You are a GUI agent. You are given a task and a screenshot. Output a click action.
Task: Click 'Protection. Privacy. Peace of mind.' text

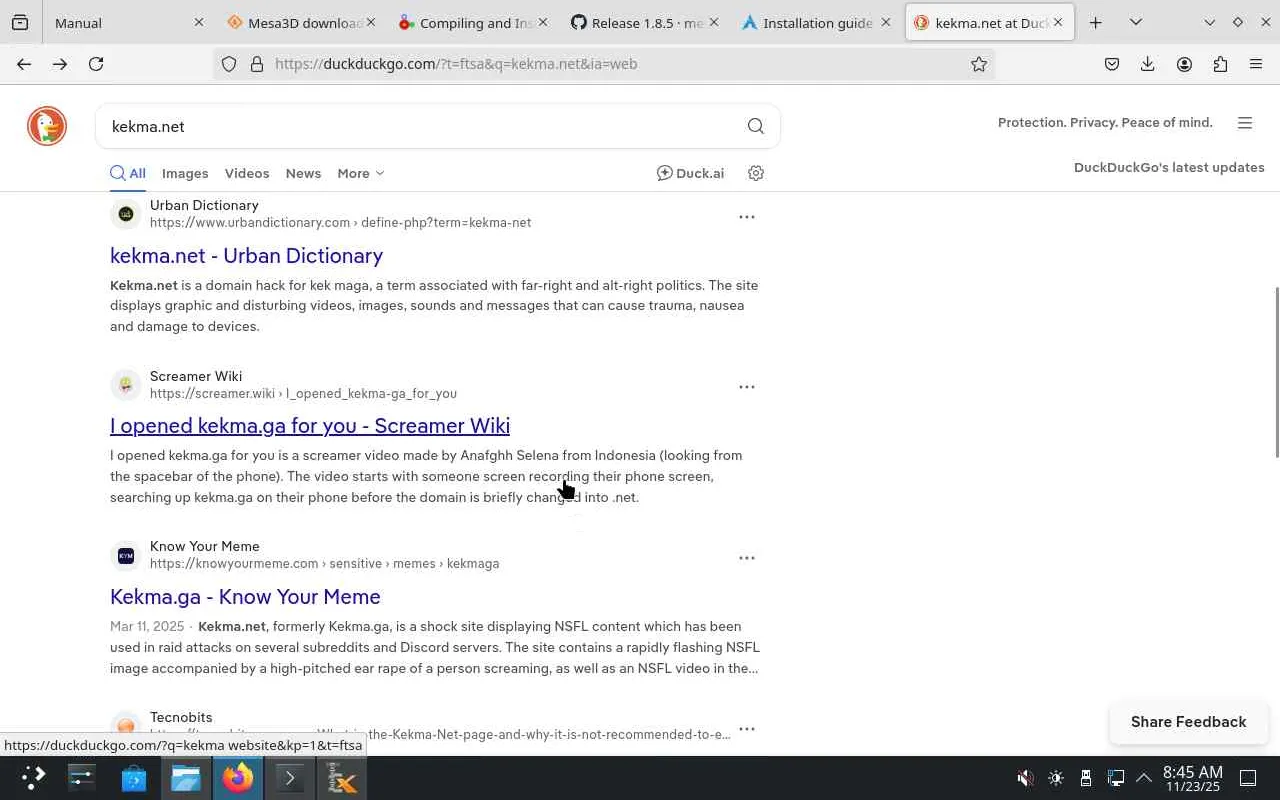1105,122
